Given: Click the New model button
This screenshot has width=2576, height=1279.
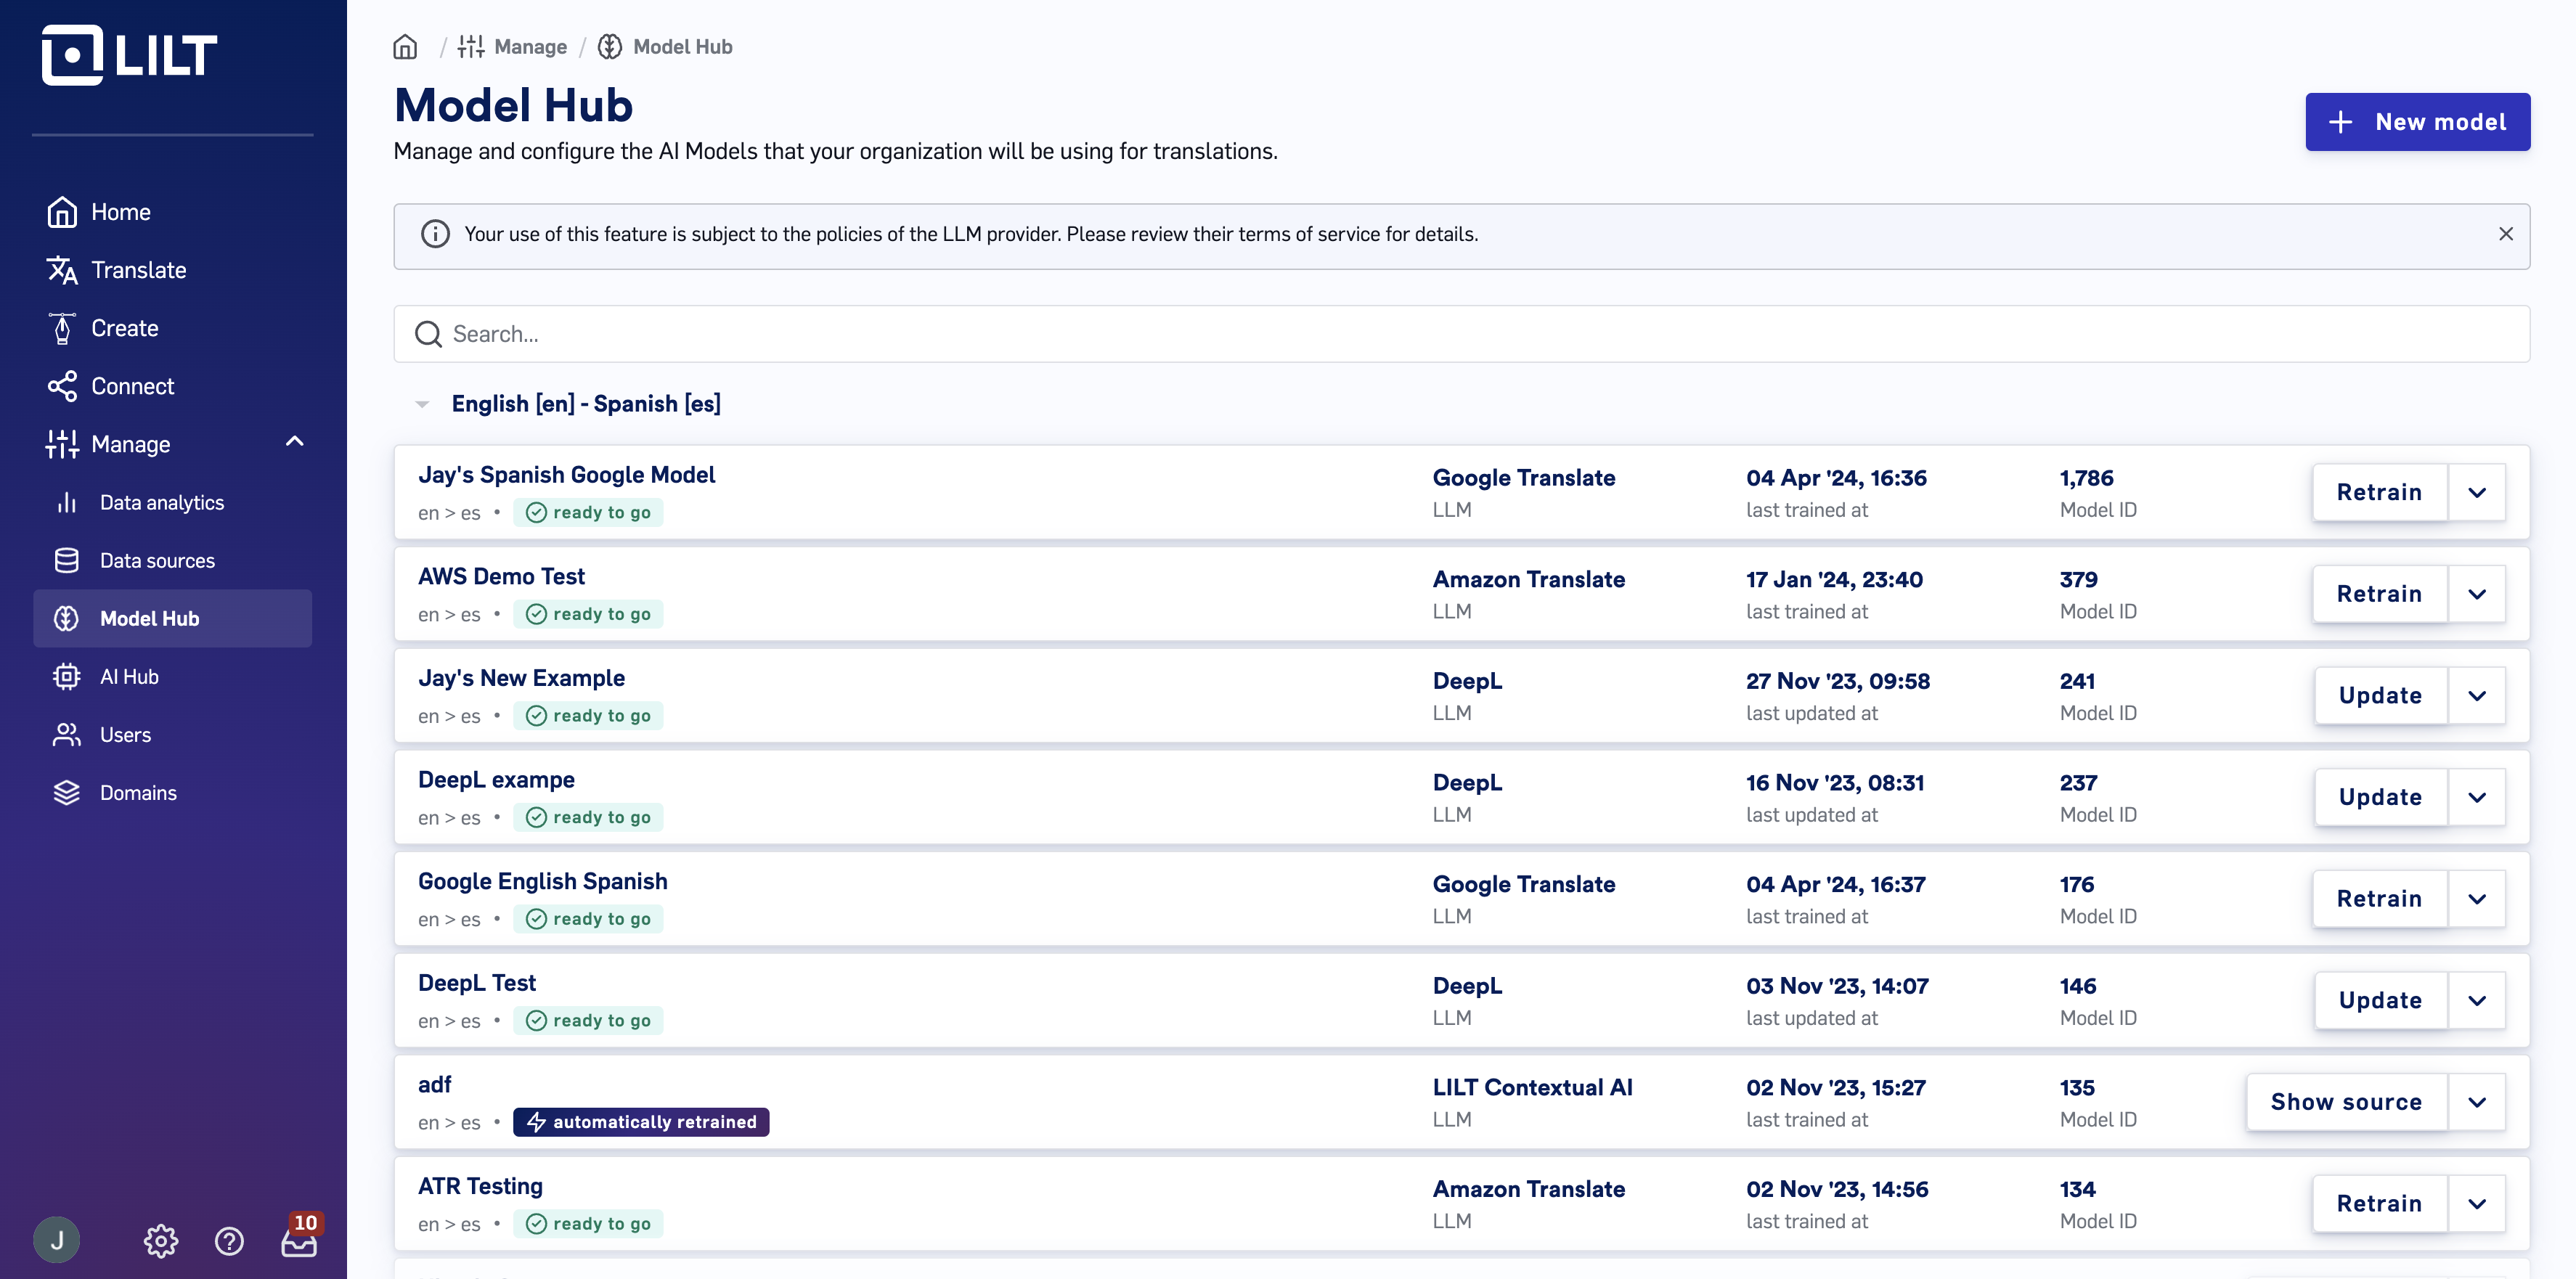Looking at the screenshot, I should (x=2417, y=122).
